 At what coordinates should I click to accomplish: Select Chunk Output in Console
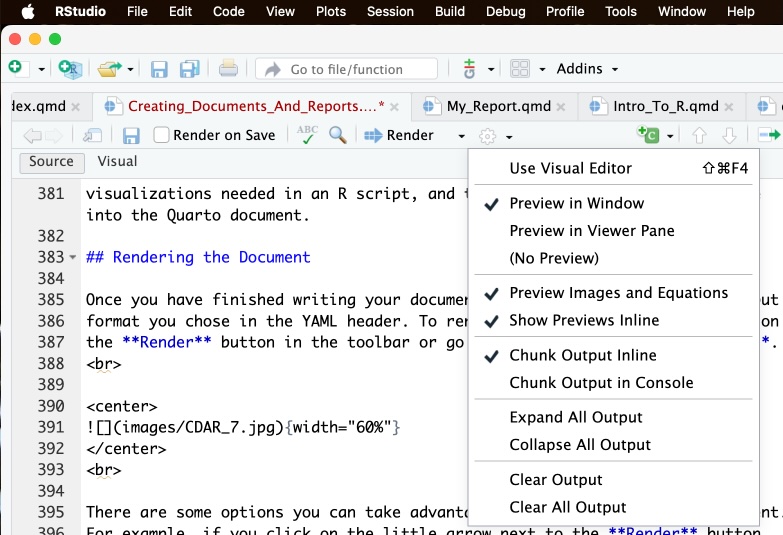(x=601, y=383)
